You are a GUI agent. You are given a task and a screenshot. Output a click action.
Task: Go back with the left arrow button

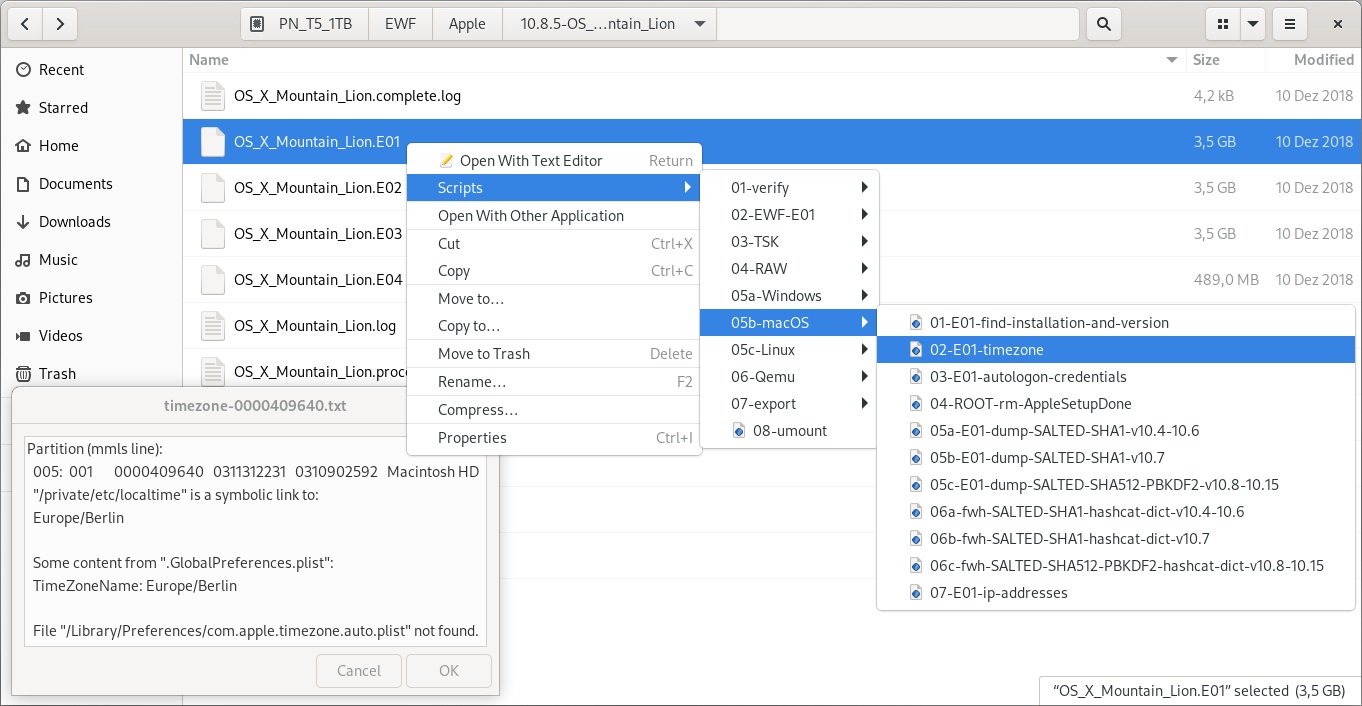point(26,23)
